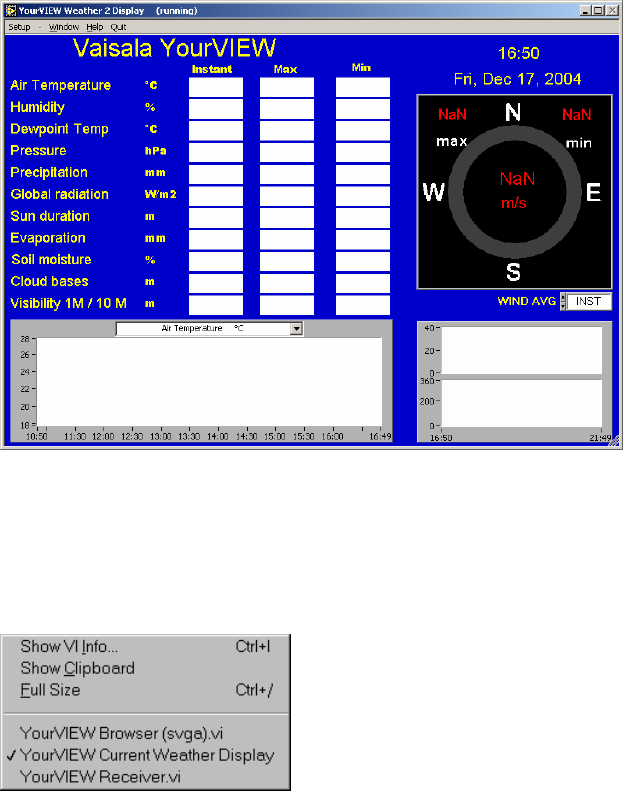
Task: Switch to YourVIEW Browser (svga).vi
Action: point(146,733)
